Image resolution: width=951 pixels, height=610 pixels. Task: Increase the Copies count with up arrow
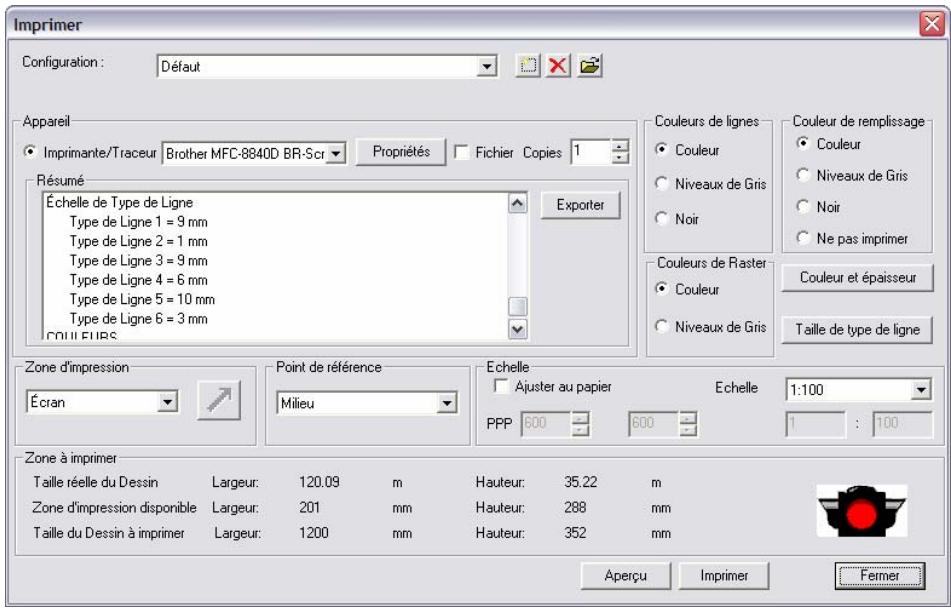(x=619, y=146)
